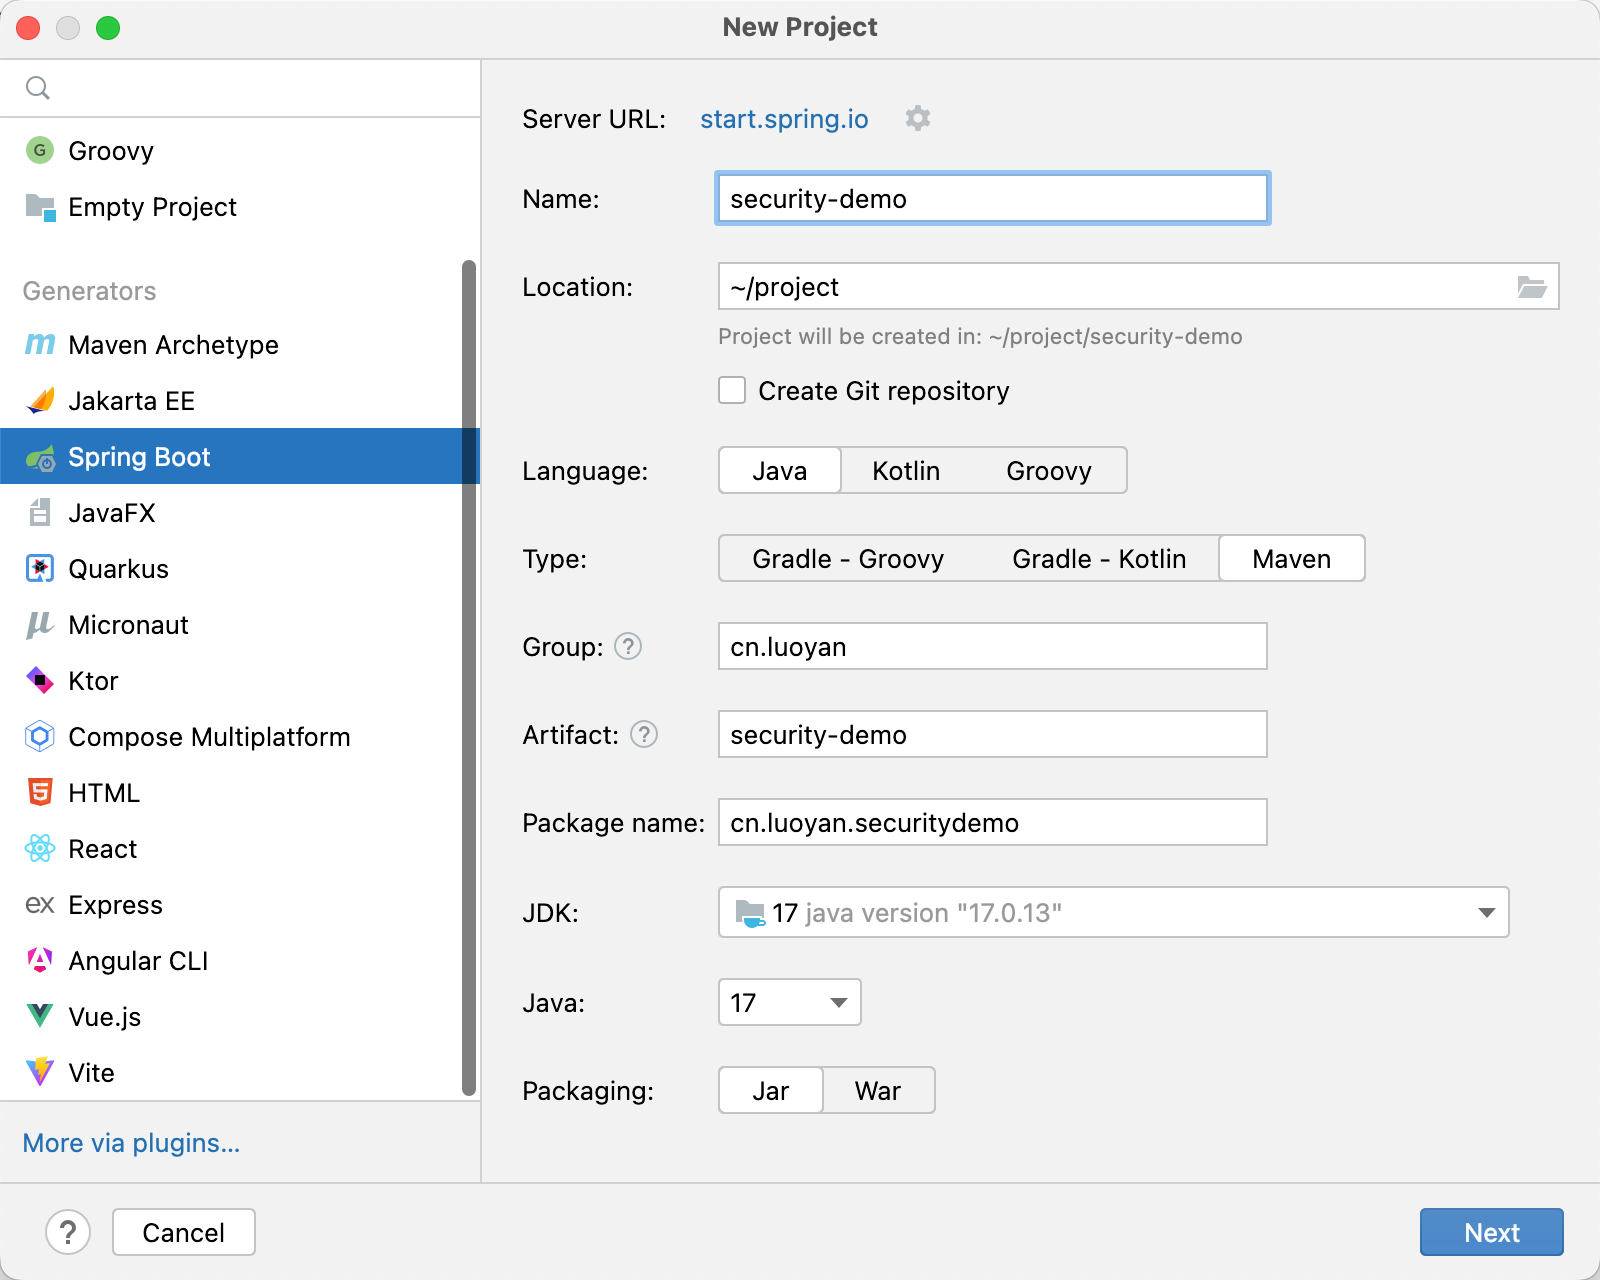The width and height of the screenshot is (1600, 1280).
Task: Click the Micronaut icon
Action: pyautogui.click(x=40, y=625)
